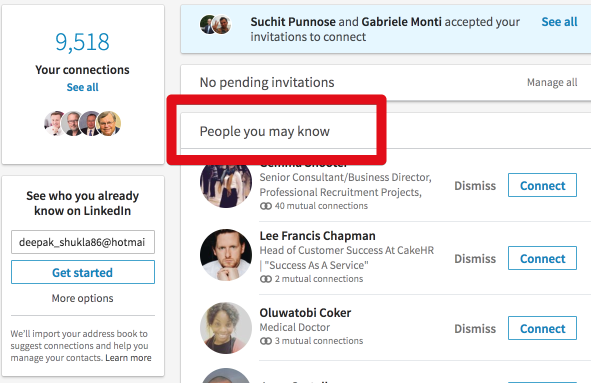Click the mutual connections icon under Oluwatobi Coker

click(266, 341)
